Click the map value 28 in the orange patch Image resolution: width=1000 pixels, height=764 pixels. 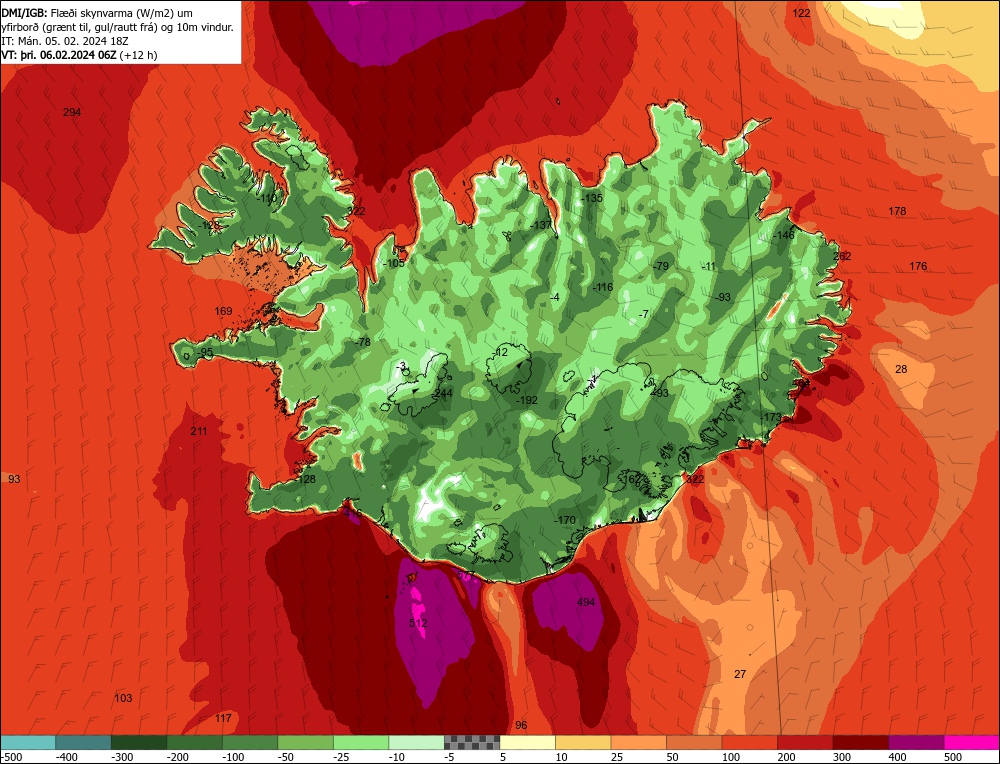coord(901,369)
